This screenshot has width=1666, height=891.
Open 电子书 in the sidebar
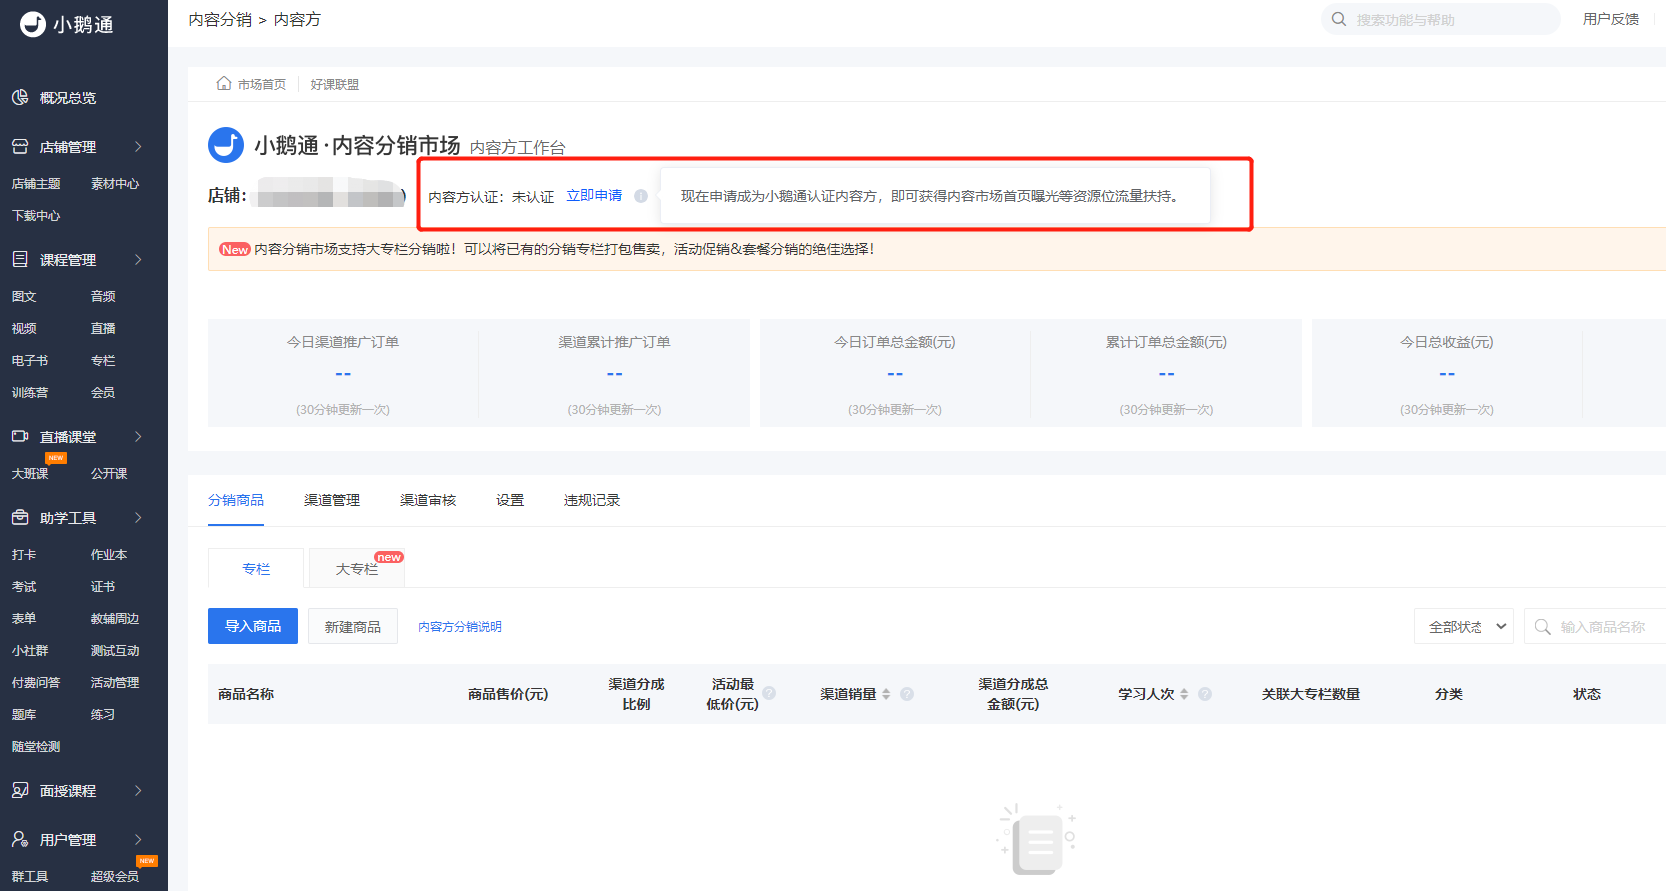[30, 361]
